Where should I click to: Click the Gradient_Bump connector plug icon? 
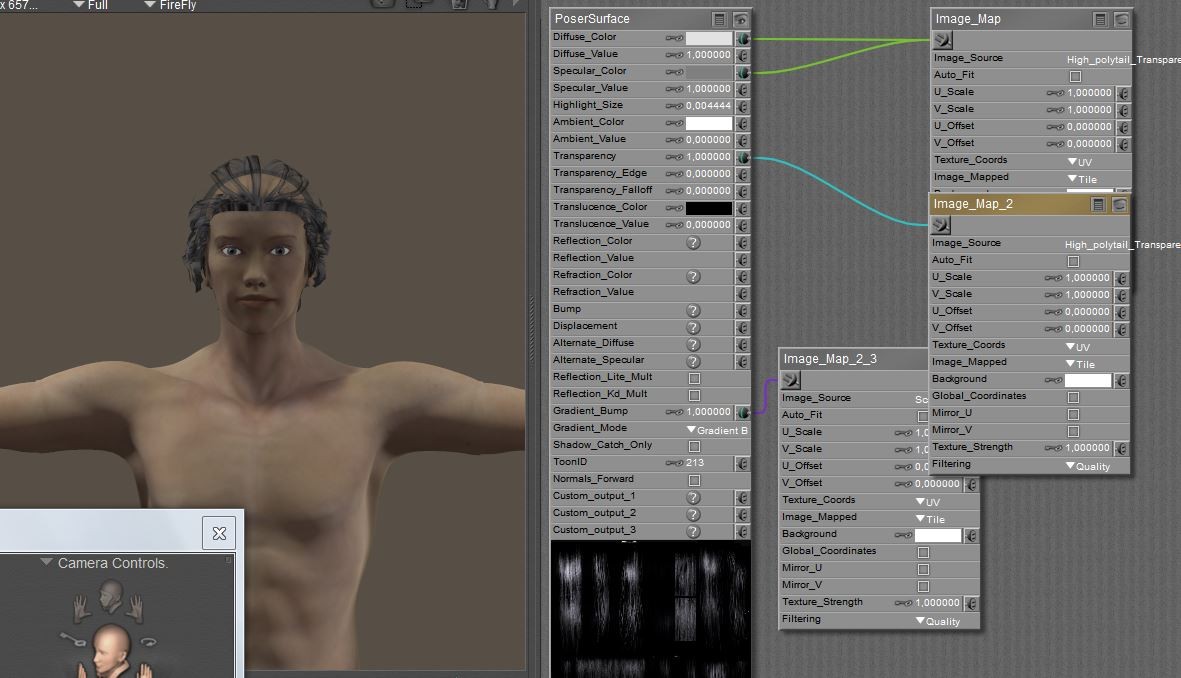[742, 412]
